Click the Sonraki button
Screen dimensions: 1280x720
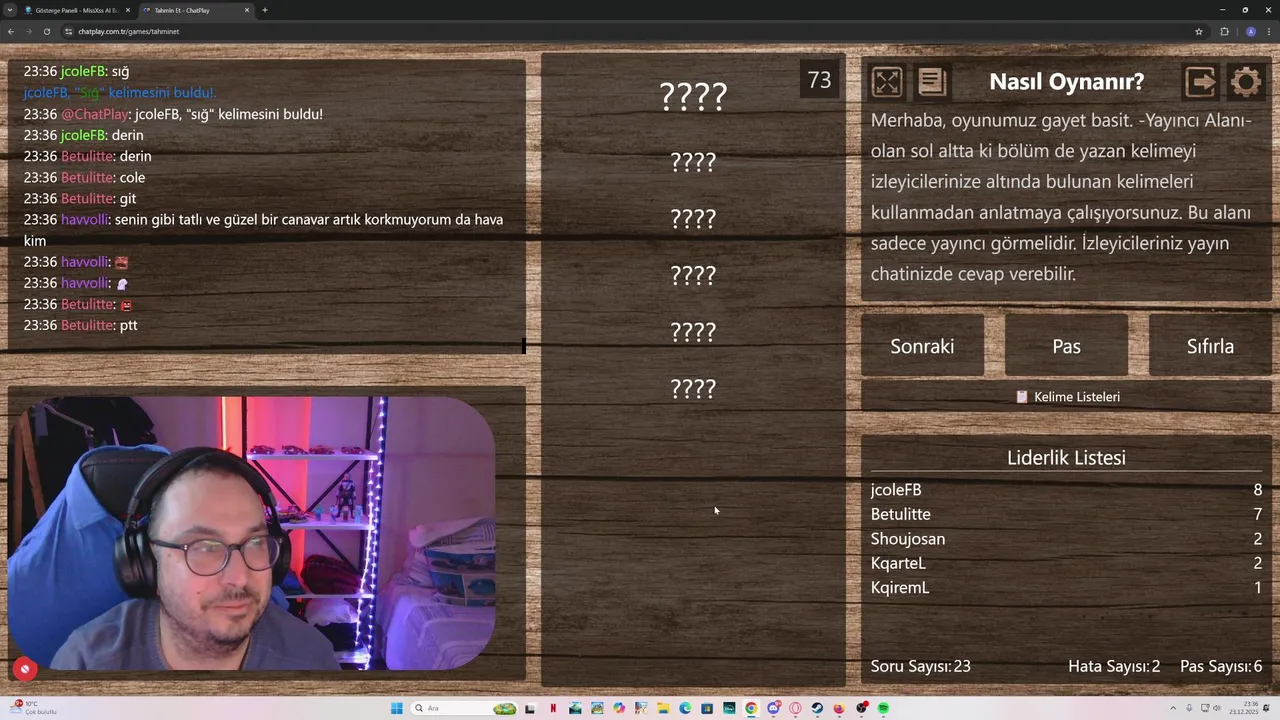[922, 346]
